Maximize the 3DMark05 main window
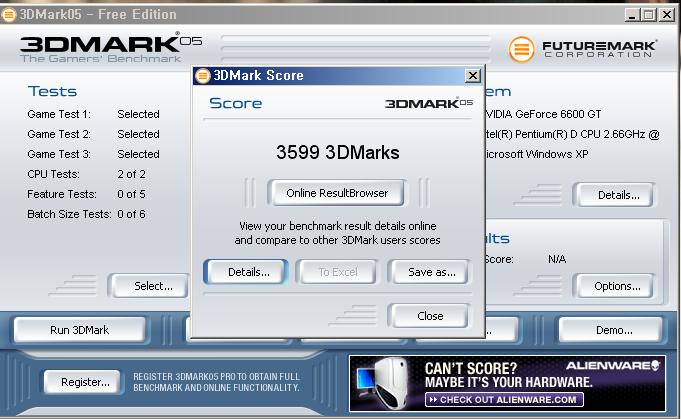681x419 pixels. 649,15
